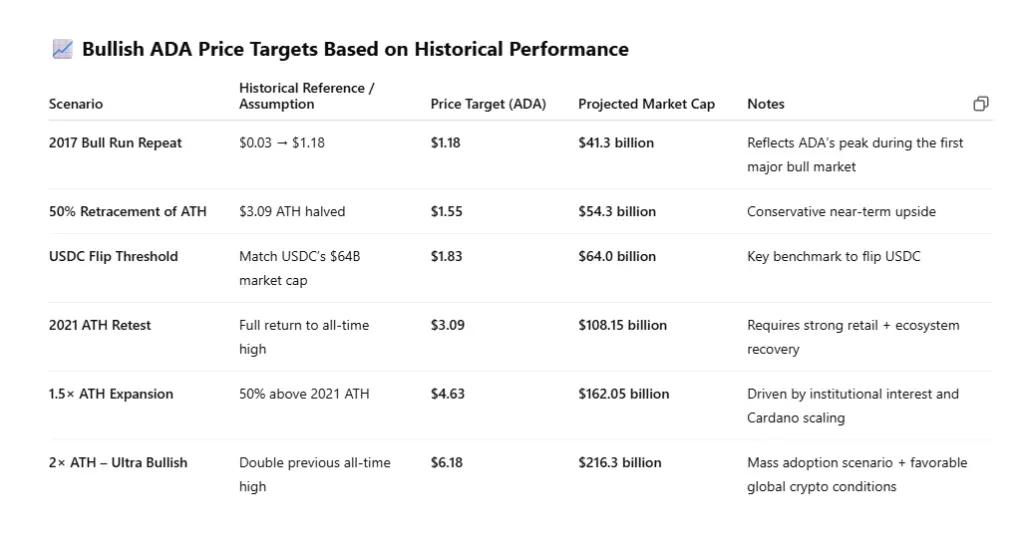Click the $6.18 price target value
1024x548 pixels.
click(x=447, y=463)
